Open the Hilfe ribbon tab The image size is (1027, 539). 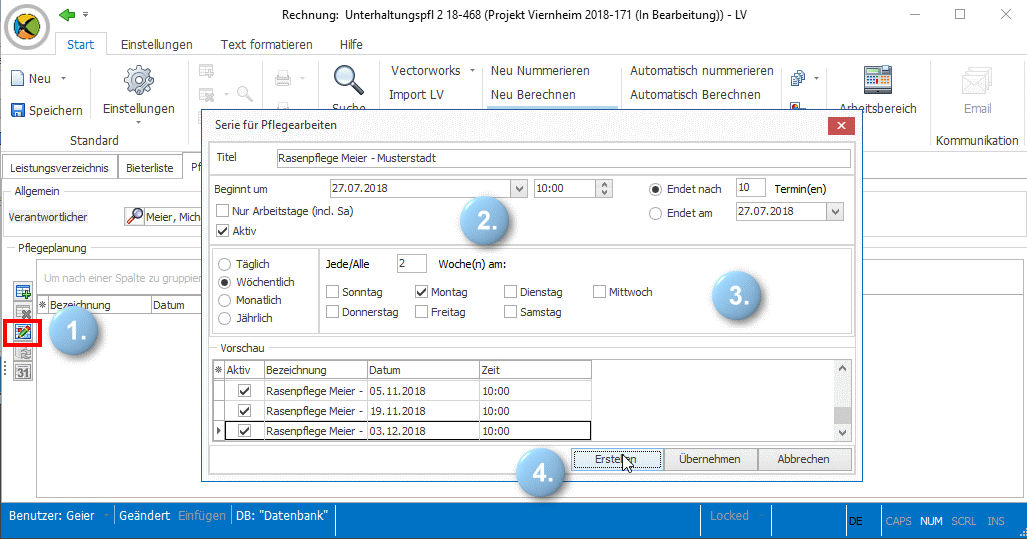pos(351,45)
